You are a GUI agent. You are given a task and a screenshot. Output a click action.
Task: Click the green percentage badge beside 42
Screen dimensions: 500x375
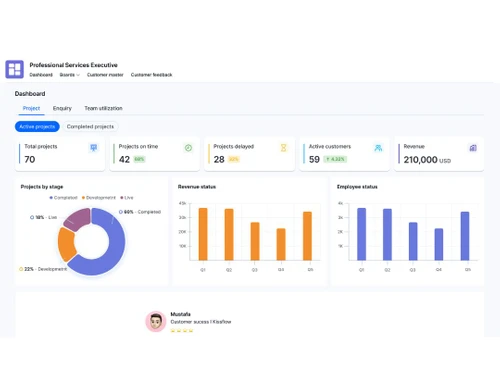tap(139, 159)
